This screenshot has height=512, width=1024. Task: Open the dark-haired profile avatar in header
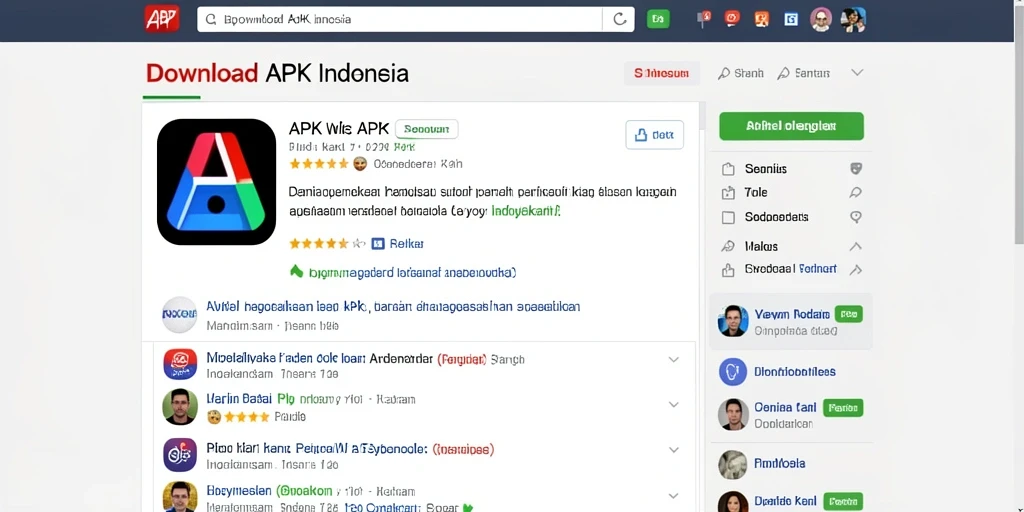click(853, 20)
